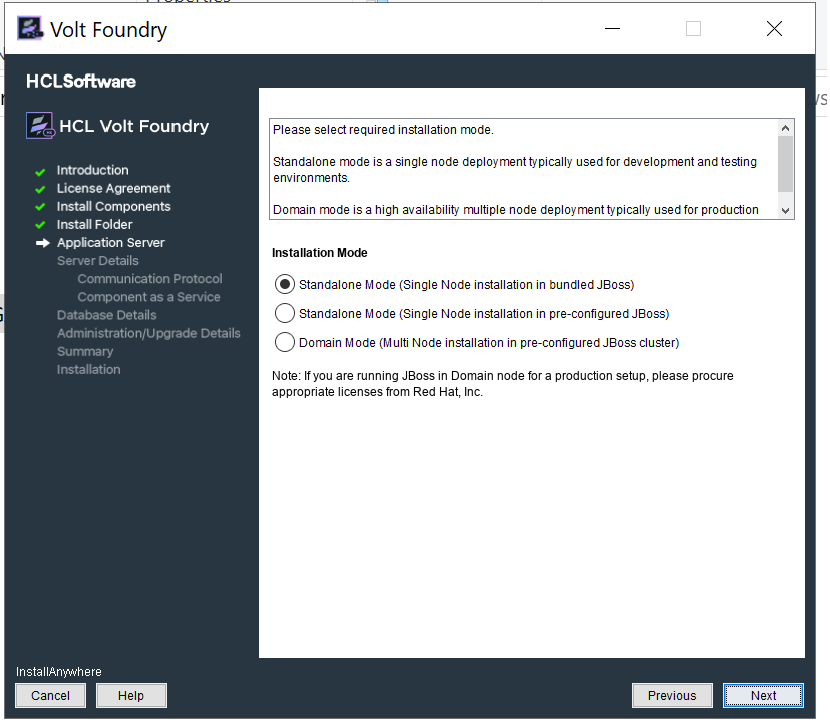Click the arrow icon beside Application Server
Image resolution: width=830 pixels, height=725 pixels.
point(42,243)
